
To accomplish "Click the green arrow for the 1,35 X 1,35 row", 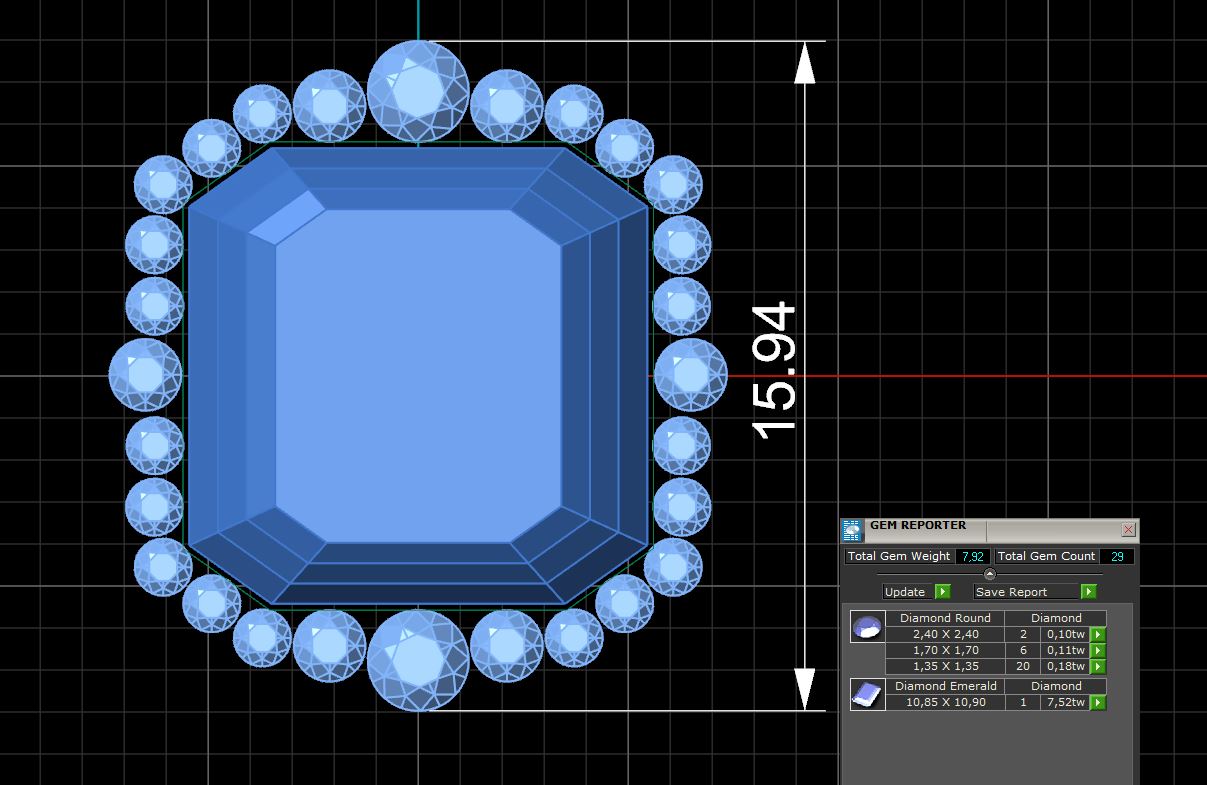I will (1097, 666).
